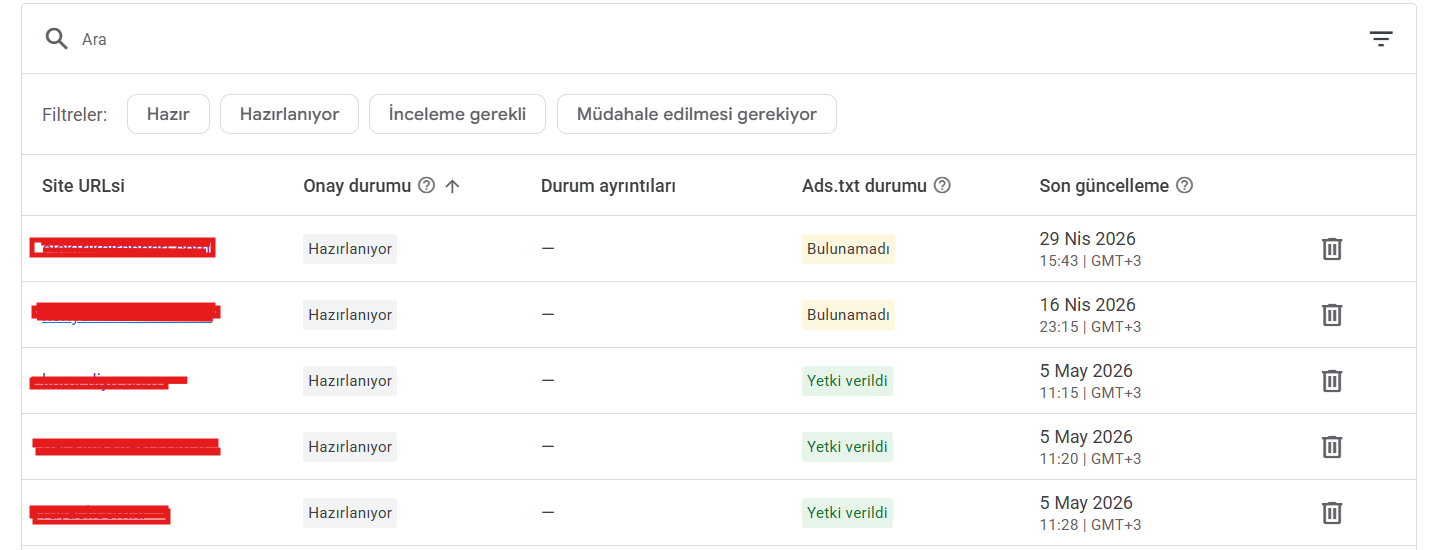Delete the site updated 16 Nis 2026

1332,315
